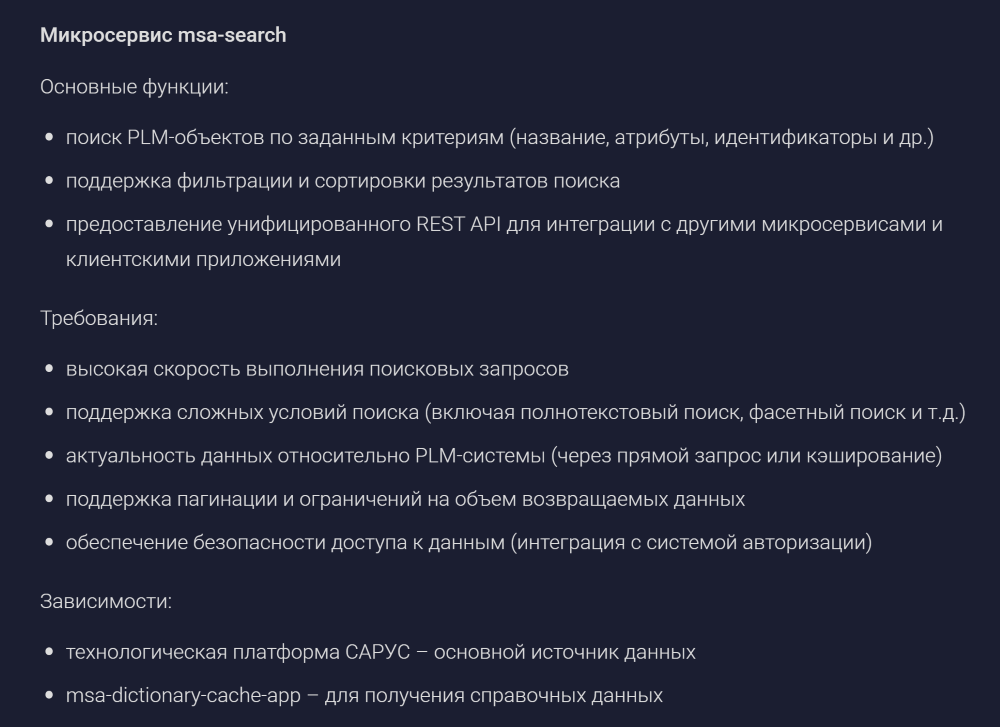Click the bullet 'высокая скорость выполнения поисковых запросов'
Screen dimensions: 1000x727
pyautogui.click(x=317, y=369)
